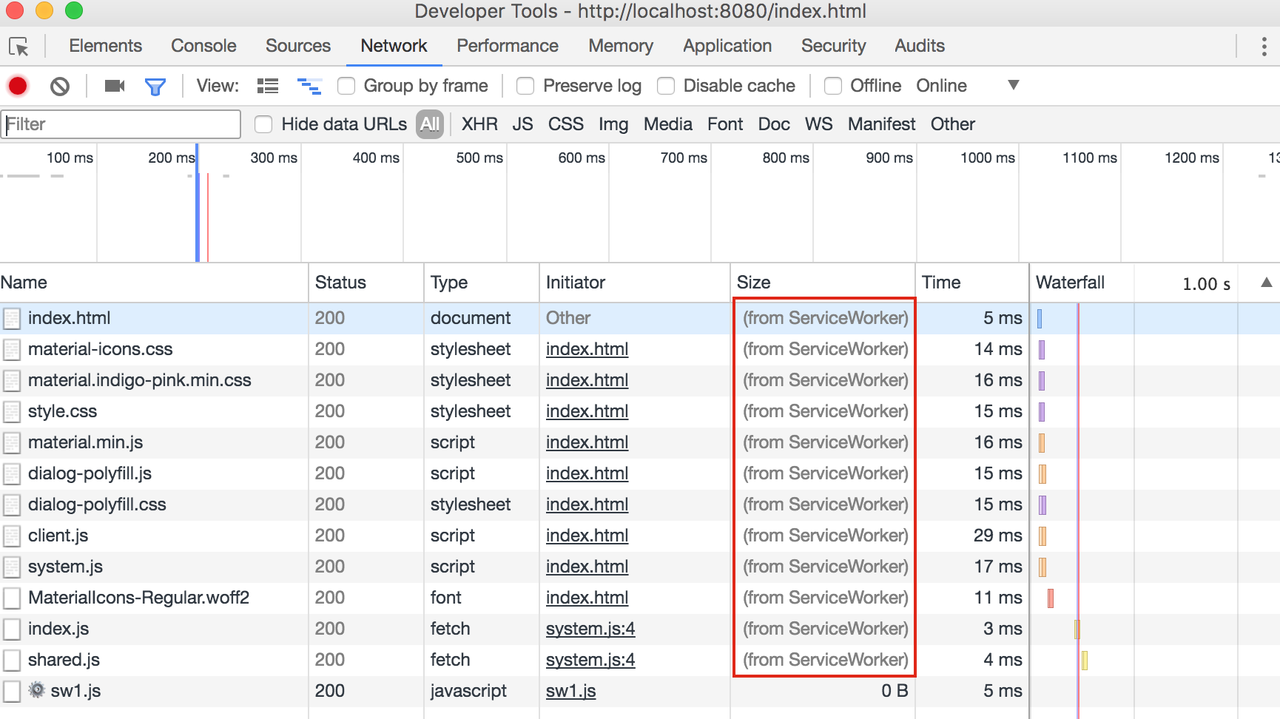This screenshot has height=719, width=1280.
Task: Stop recording network log with red button
Action: tap(17, 86)
